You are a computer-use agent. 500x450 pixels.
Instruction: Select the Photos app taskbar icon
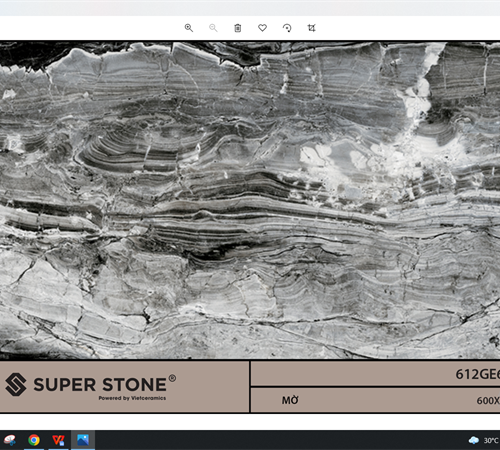click(x=83, y=440)
